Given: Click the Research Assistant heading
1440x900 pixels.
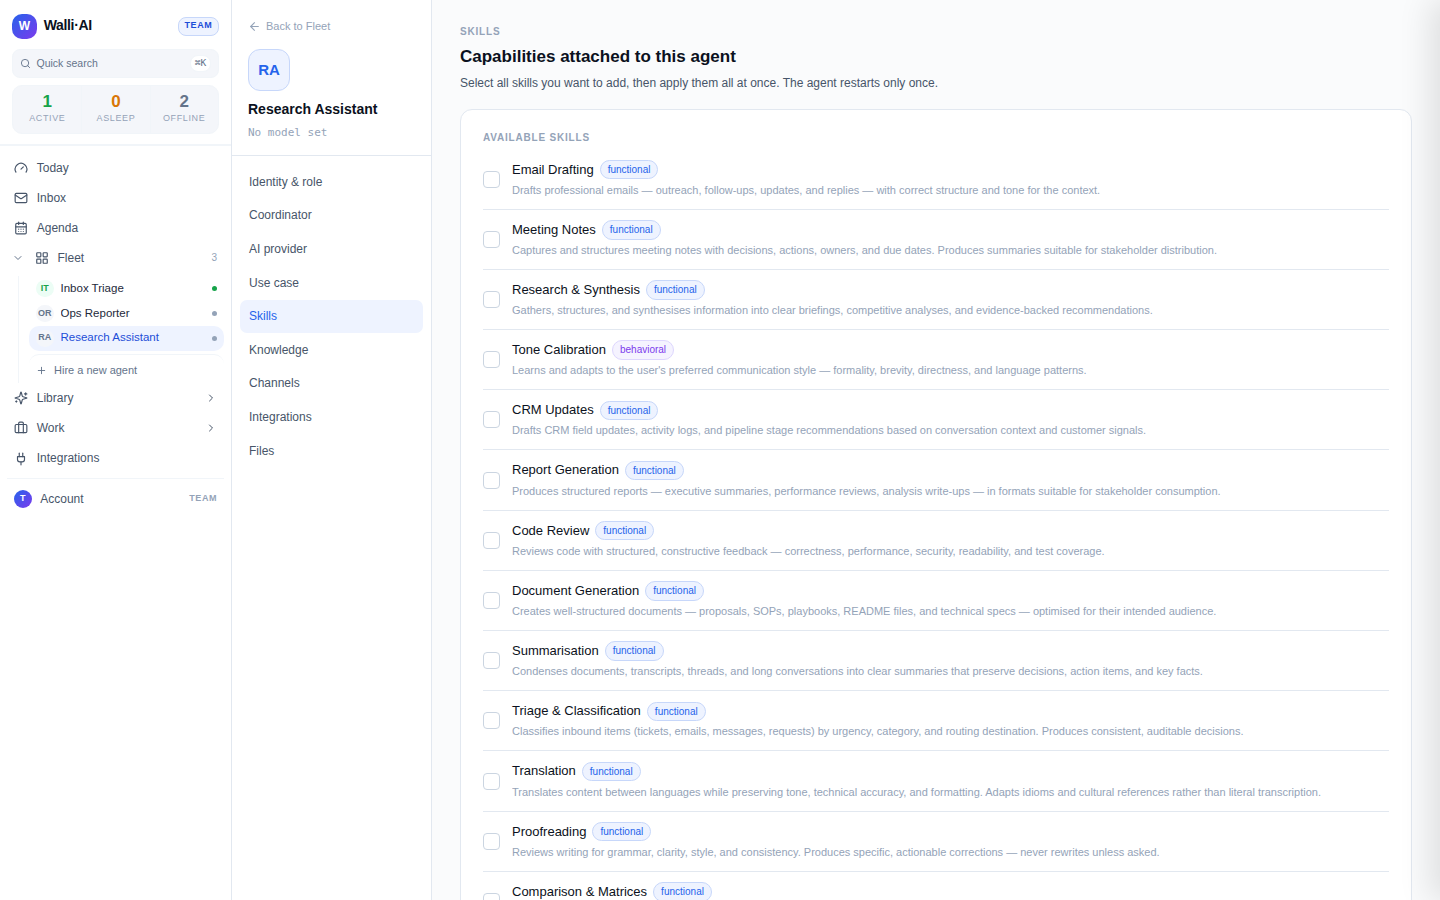Looking at the screenshot, I should (x=313, y=109).
